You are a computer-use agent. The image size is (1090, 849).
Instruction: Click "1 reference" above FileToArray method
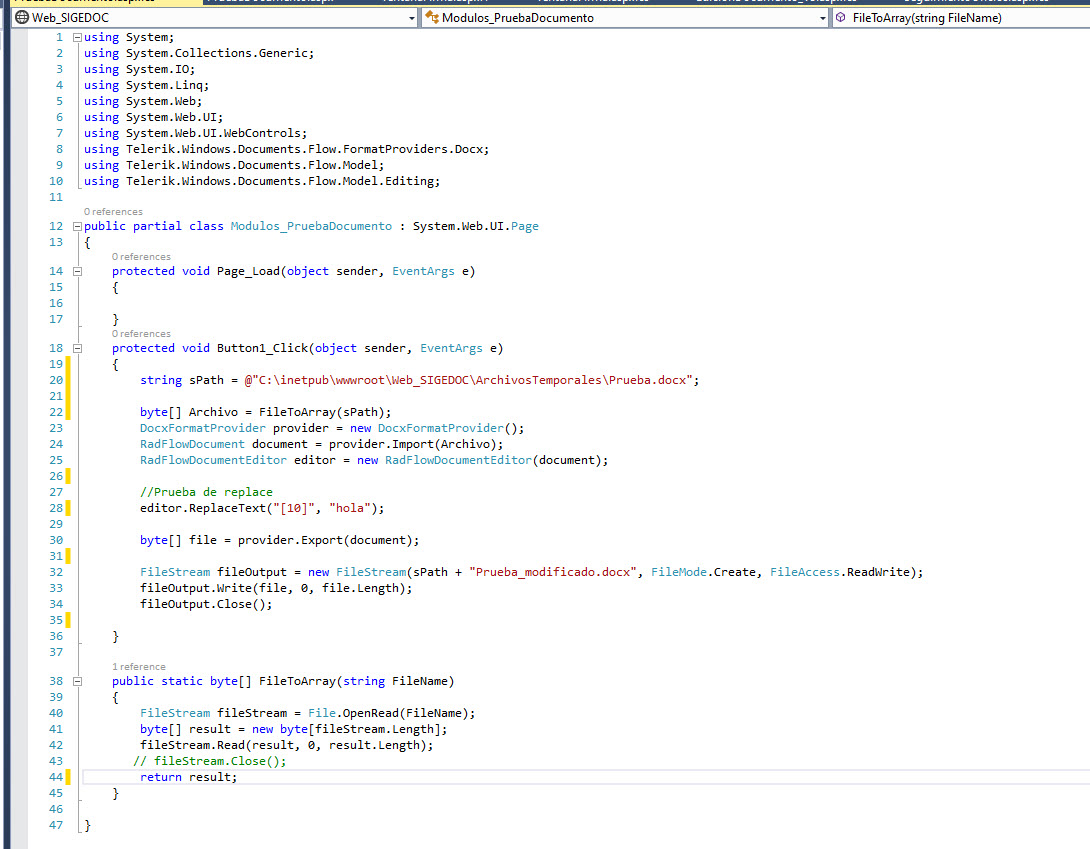(139, 667)
